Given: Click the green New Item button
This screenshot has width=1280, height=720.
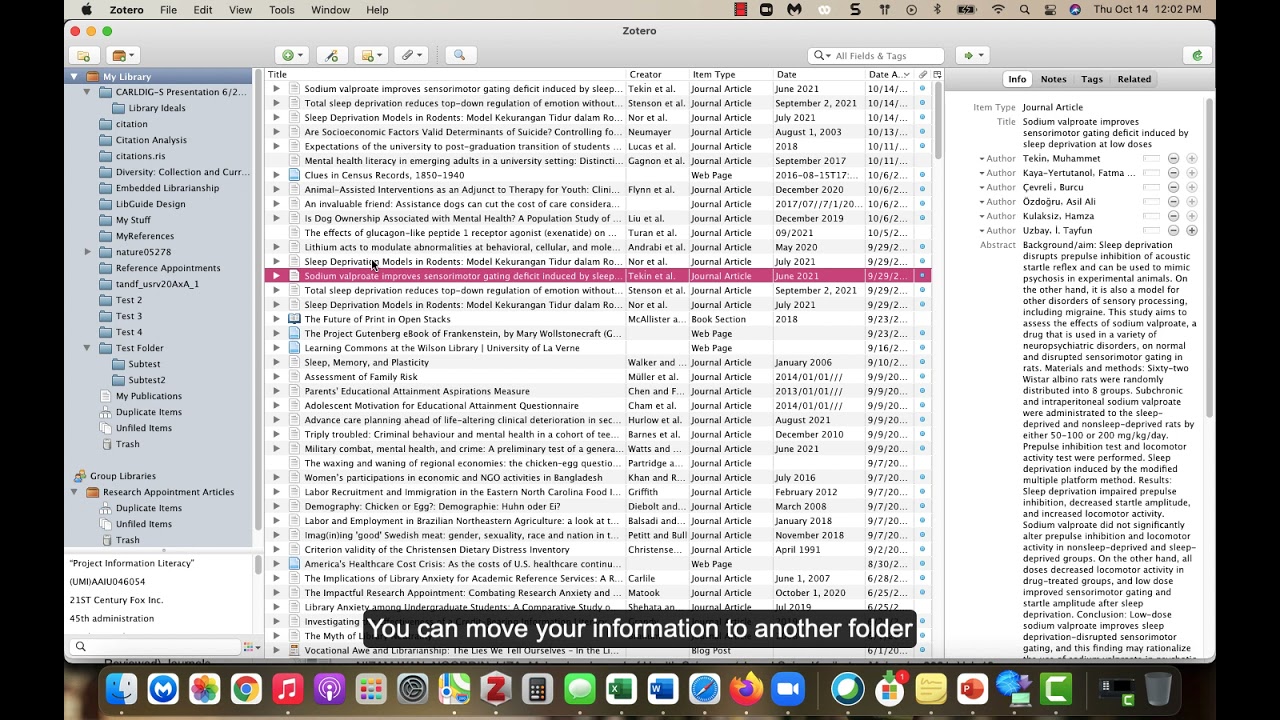Looking at the screenshot, I should [x=291, y=56].
